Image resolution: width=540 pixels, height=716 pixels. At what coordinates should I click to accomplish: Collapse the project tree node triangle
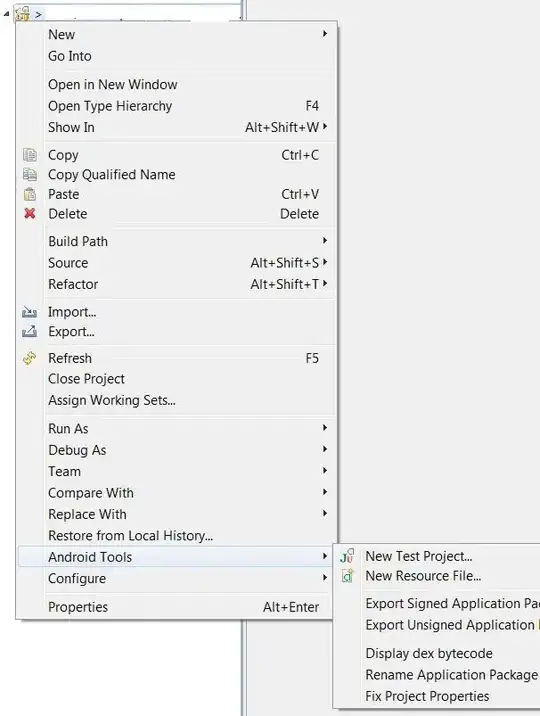click(x=6, y=14)
